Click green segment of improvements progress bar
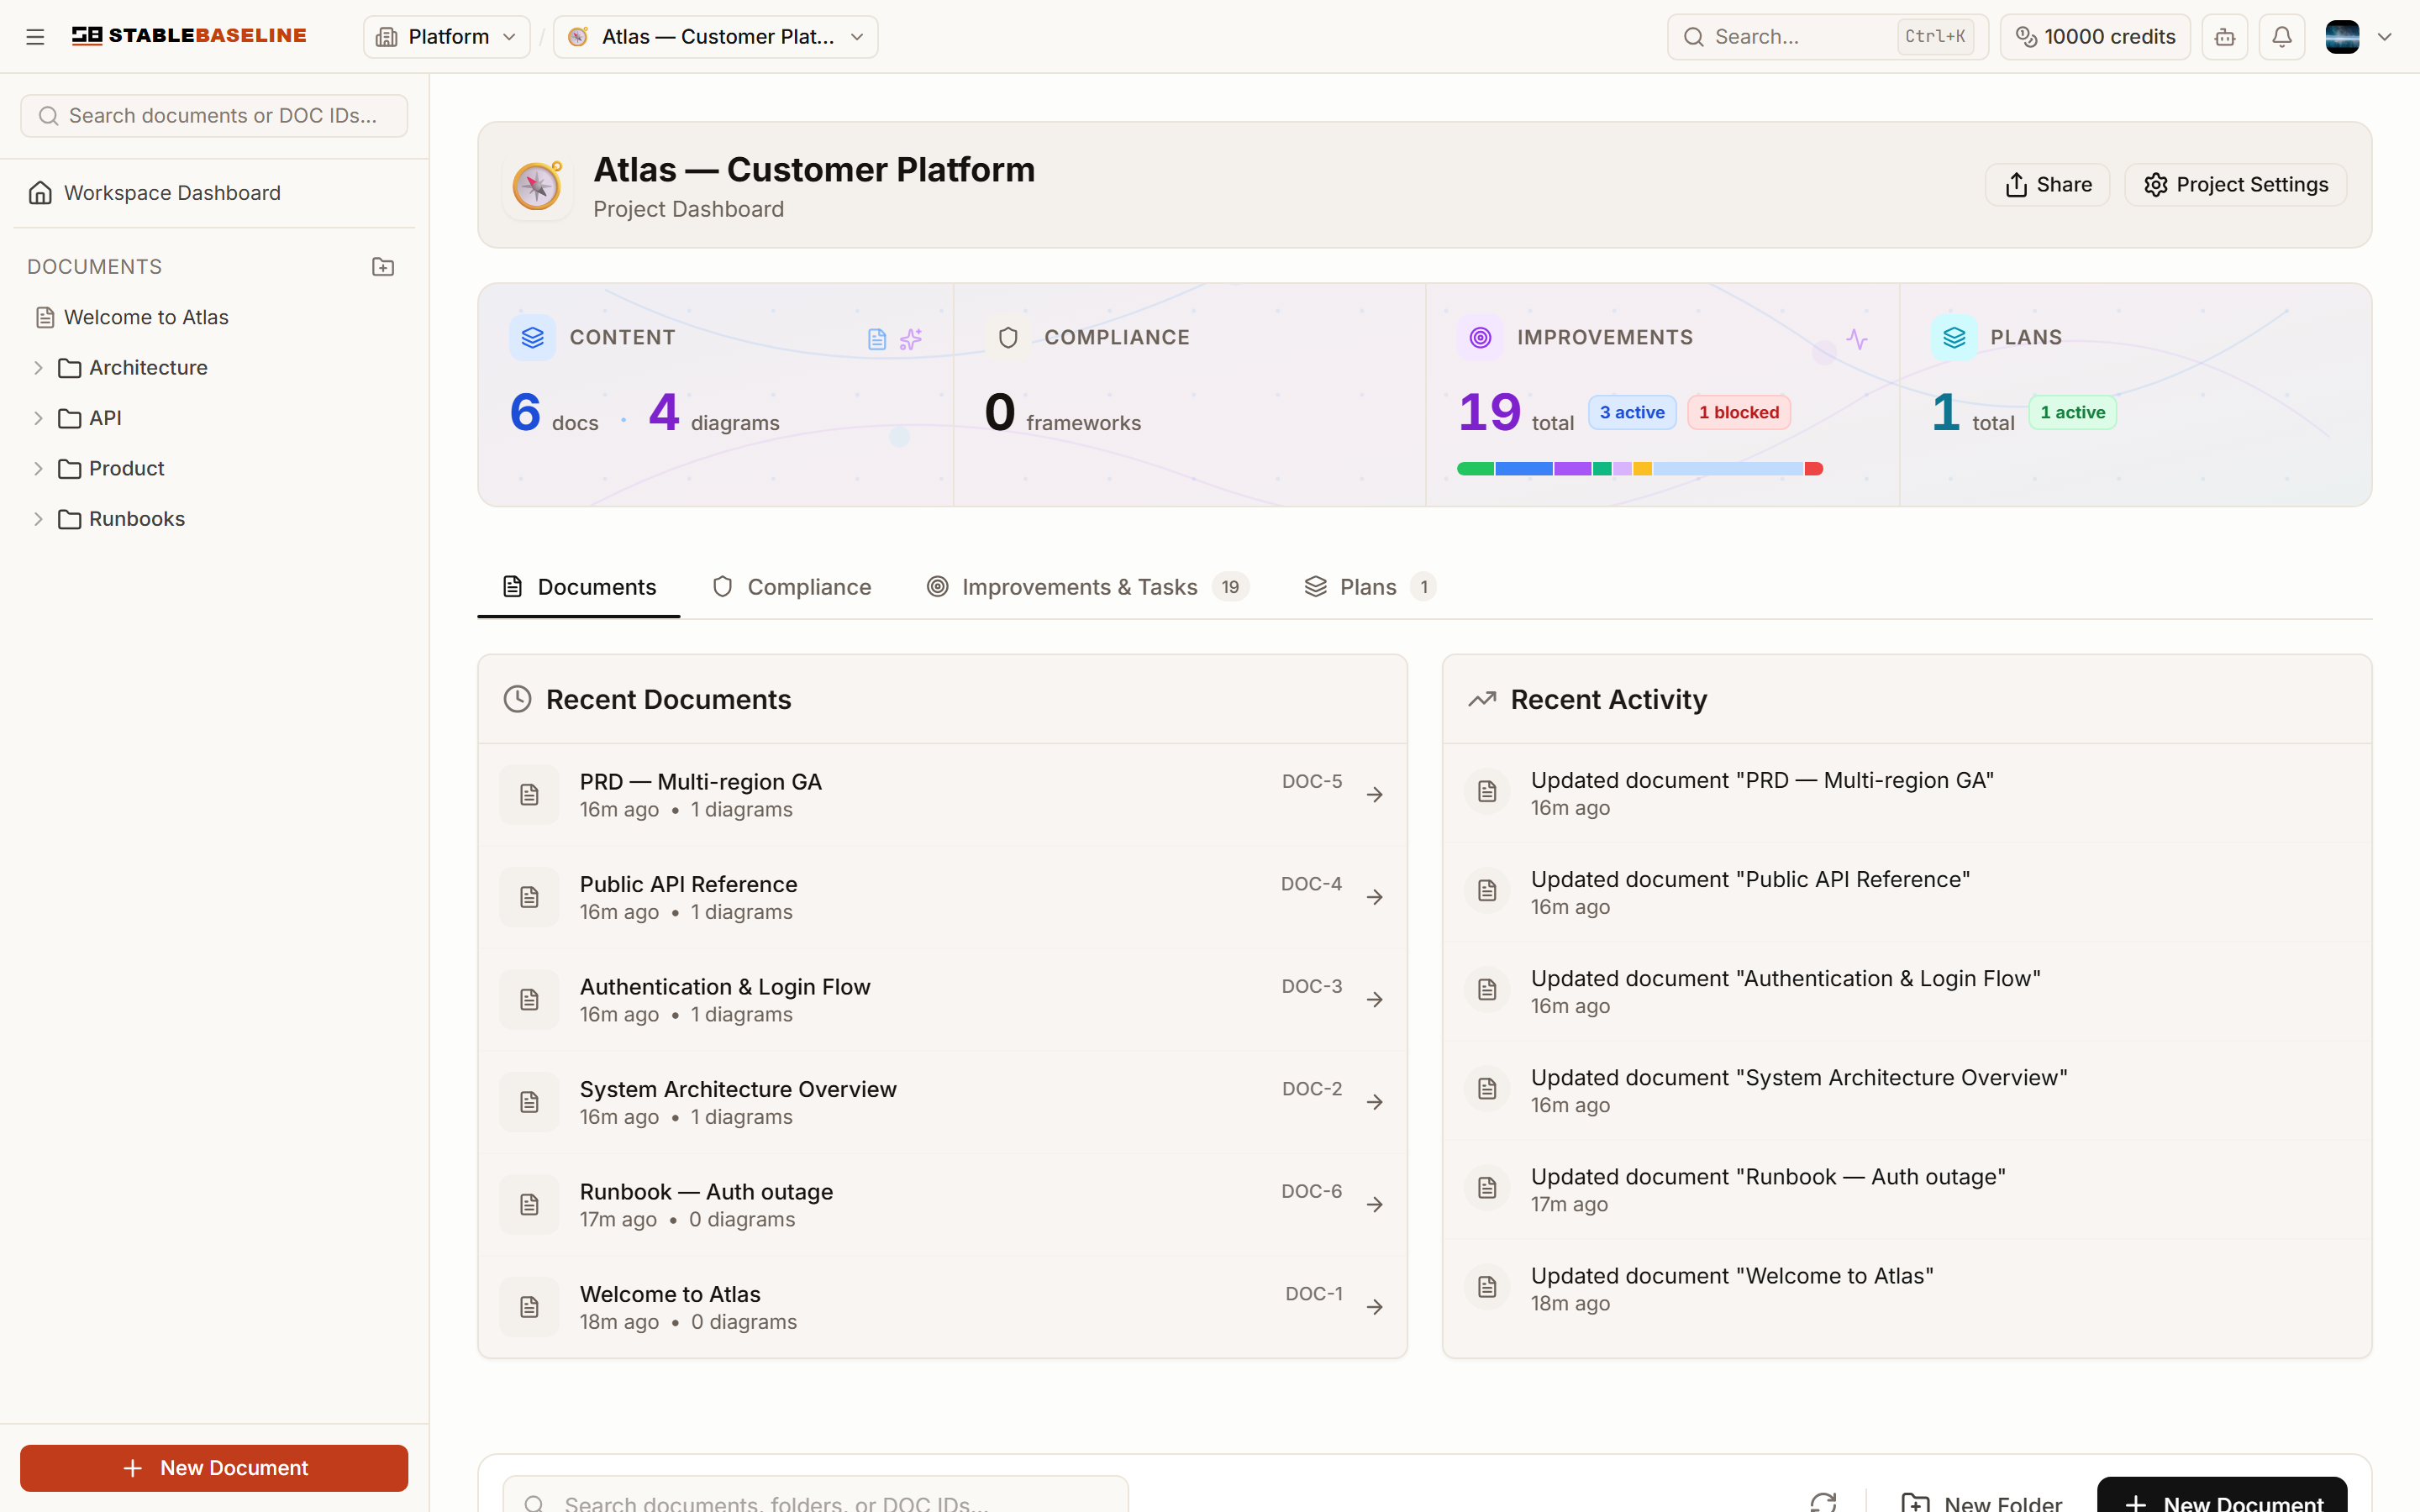Image resolution: width=2420 pixels, height=1512 pixels. click(x=1475, y=469)
